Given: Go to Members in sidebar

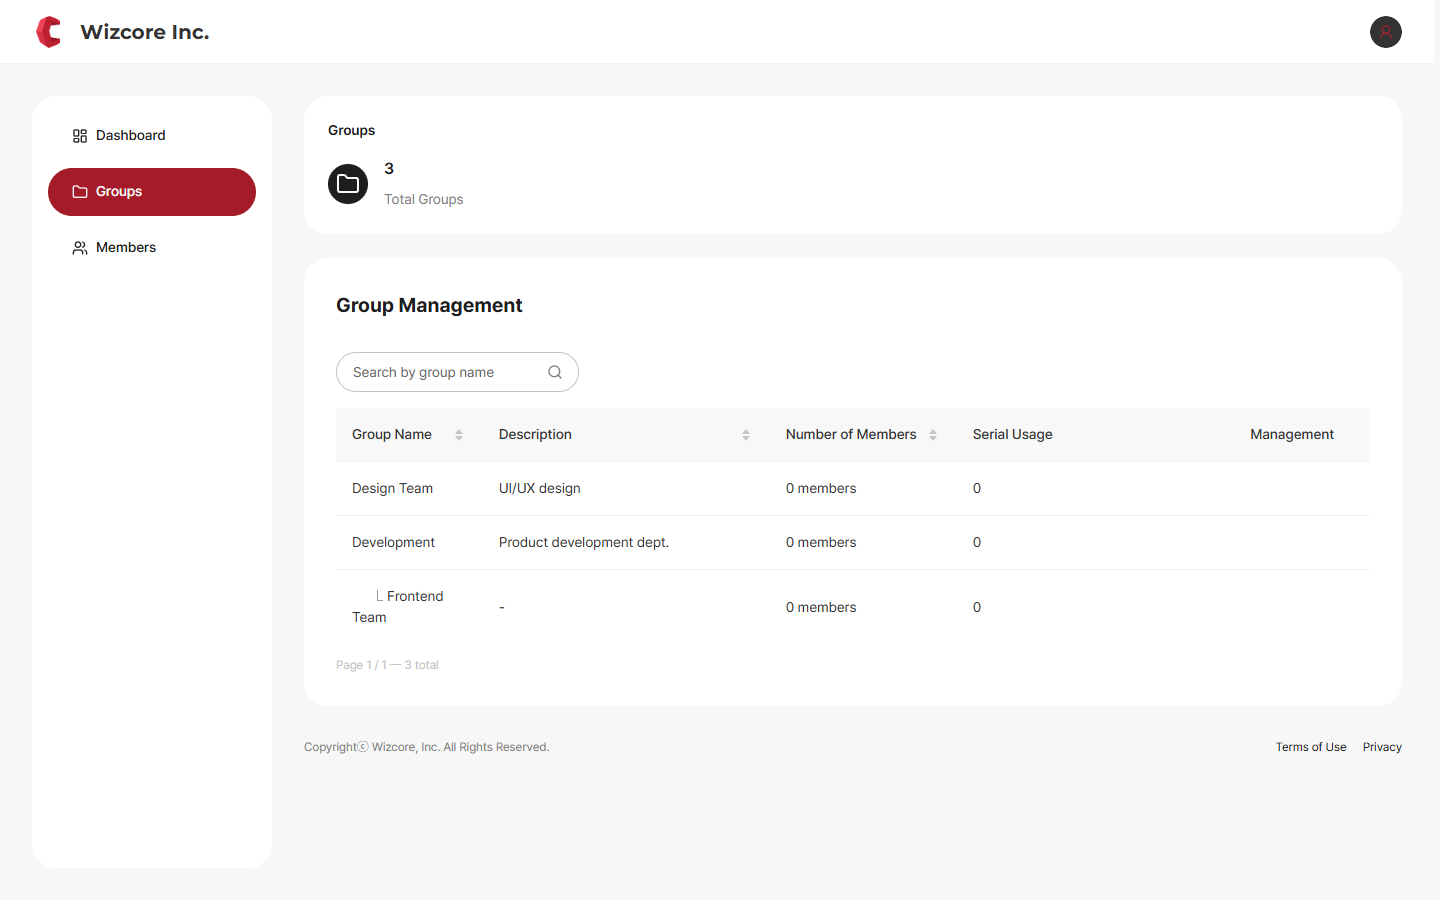Looking at the screenshot, I should pos(152,248).
